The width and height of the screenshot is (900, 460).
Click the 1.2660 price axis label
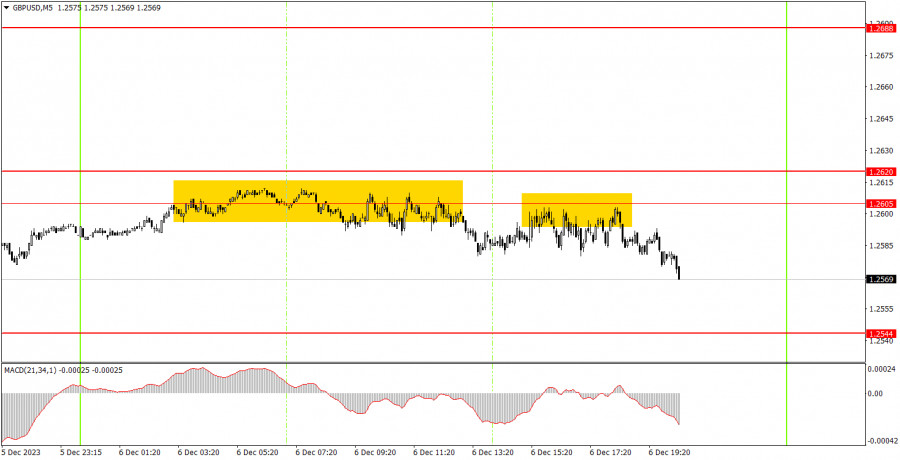click(x=882, y=87)
